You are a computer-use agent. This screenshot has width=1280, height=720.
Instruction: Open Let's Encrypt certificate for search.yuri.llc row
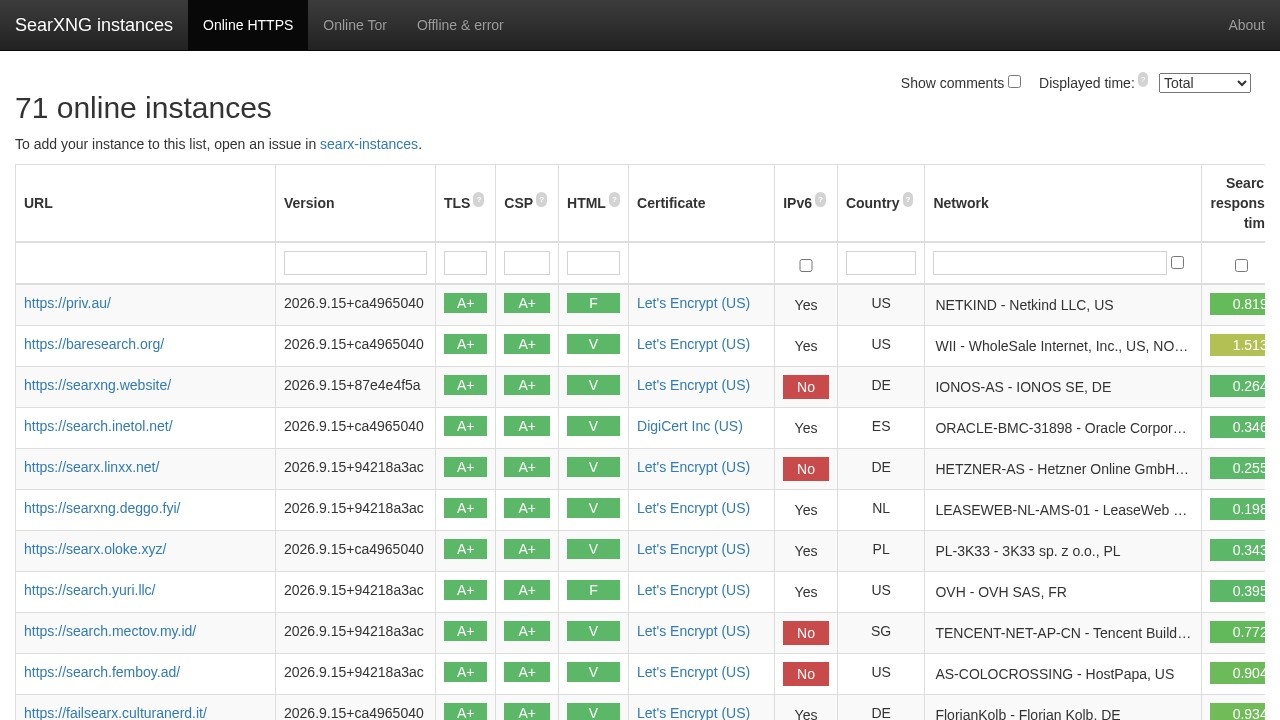coord(693,590)
